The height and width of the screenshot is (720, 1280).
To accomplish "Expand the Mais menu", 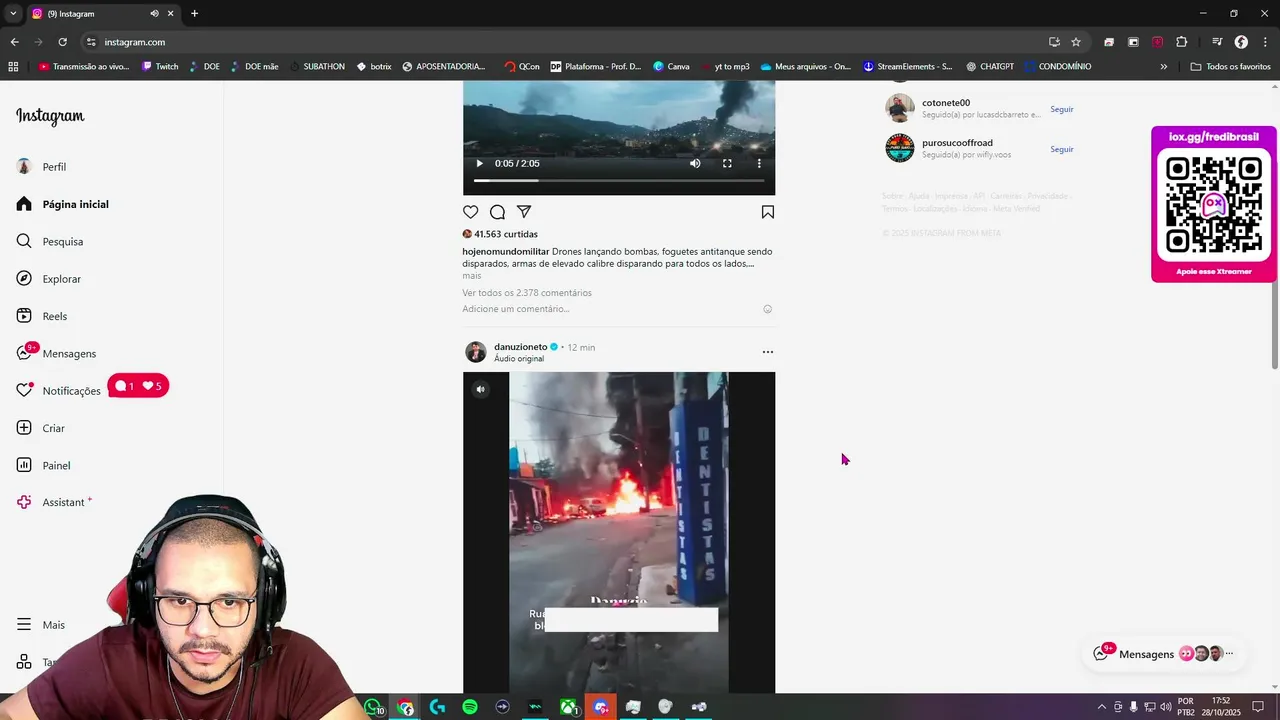I will click(x=40, y=625).
